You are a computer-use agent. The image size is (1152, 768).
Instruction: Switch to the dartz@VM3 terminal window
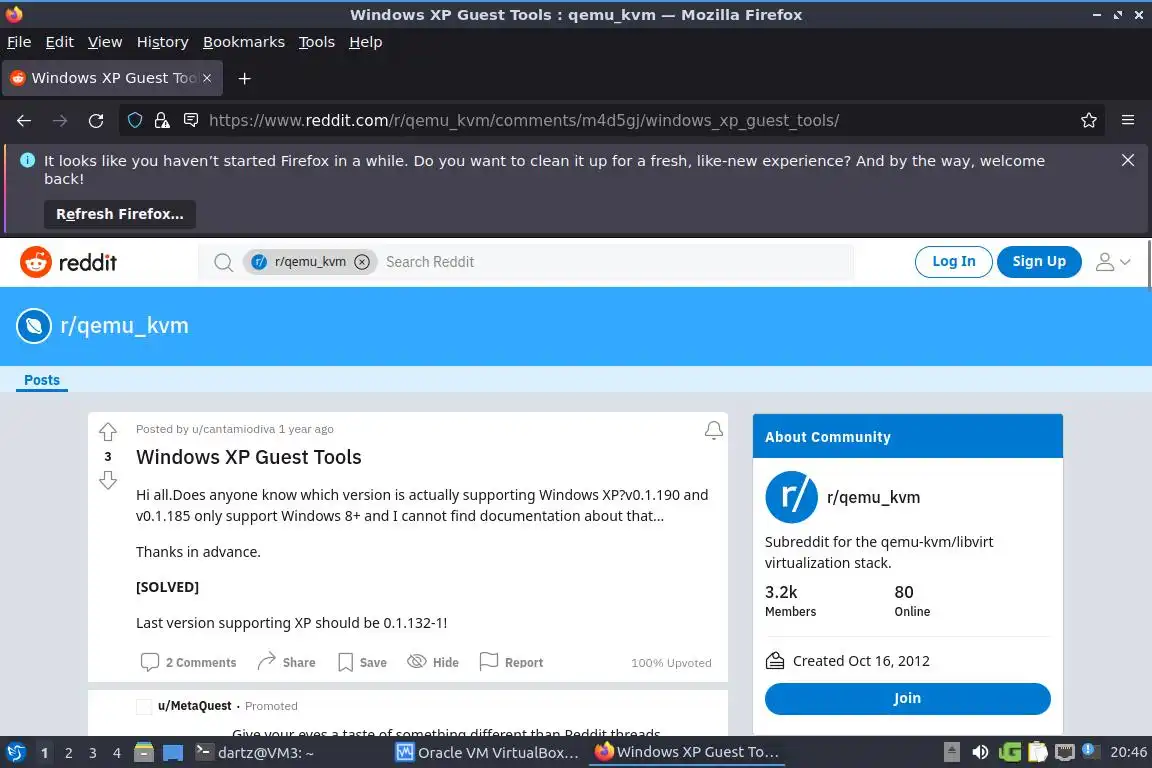pyautogui.click(x=255, y=753)
